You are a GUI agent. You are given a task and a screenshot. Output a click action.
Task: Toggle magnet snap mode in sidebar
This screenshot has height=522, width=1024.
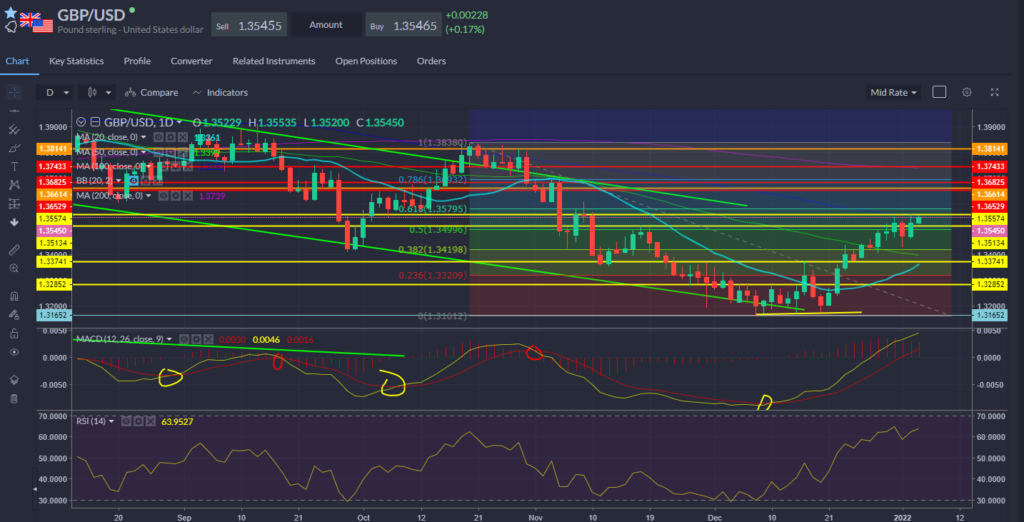pyautogui.click(x=13, y=297)
